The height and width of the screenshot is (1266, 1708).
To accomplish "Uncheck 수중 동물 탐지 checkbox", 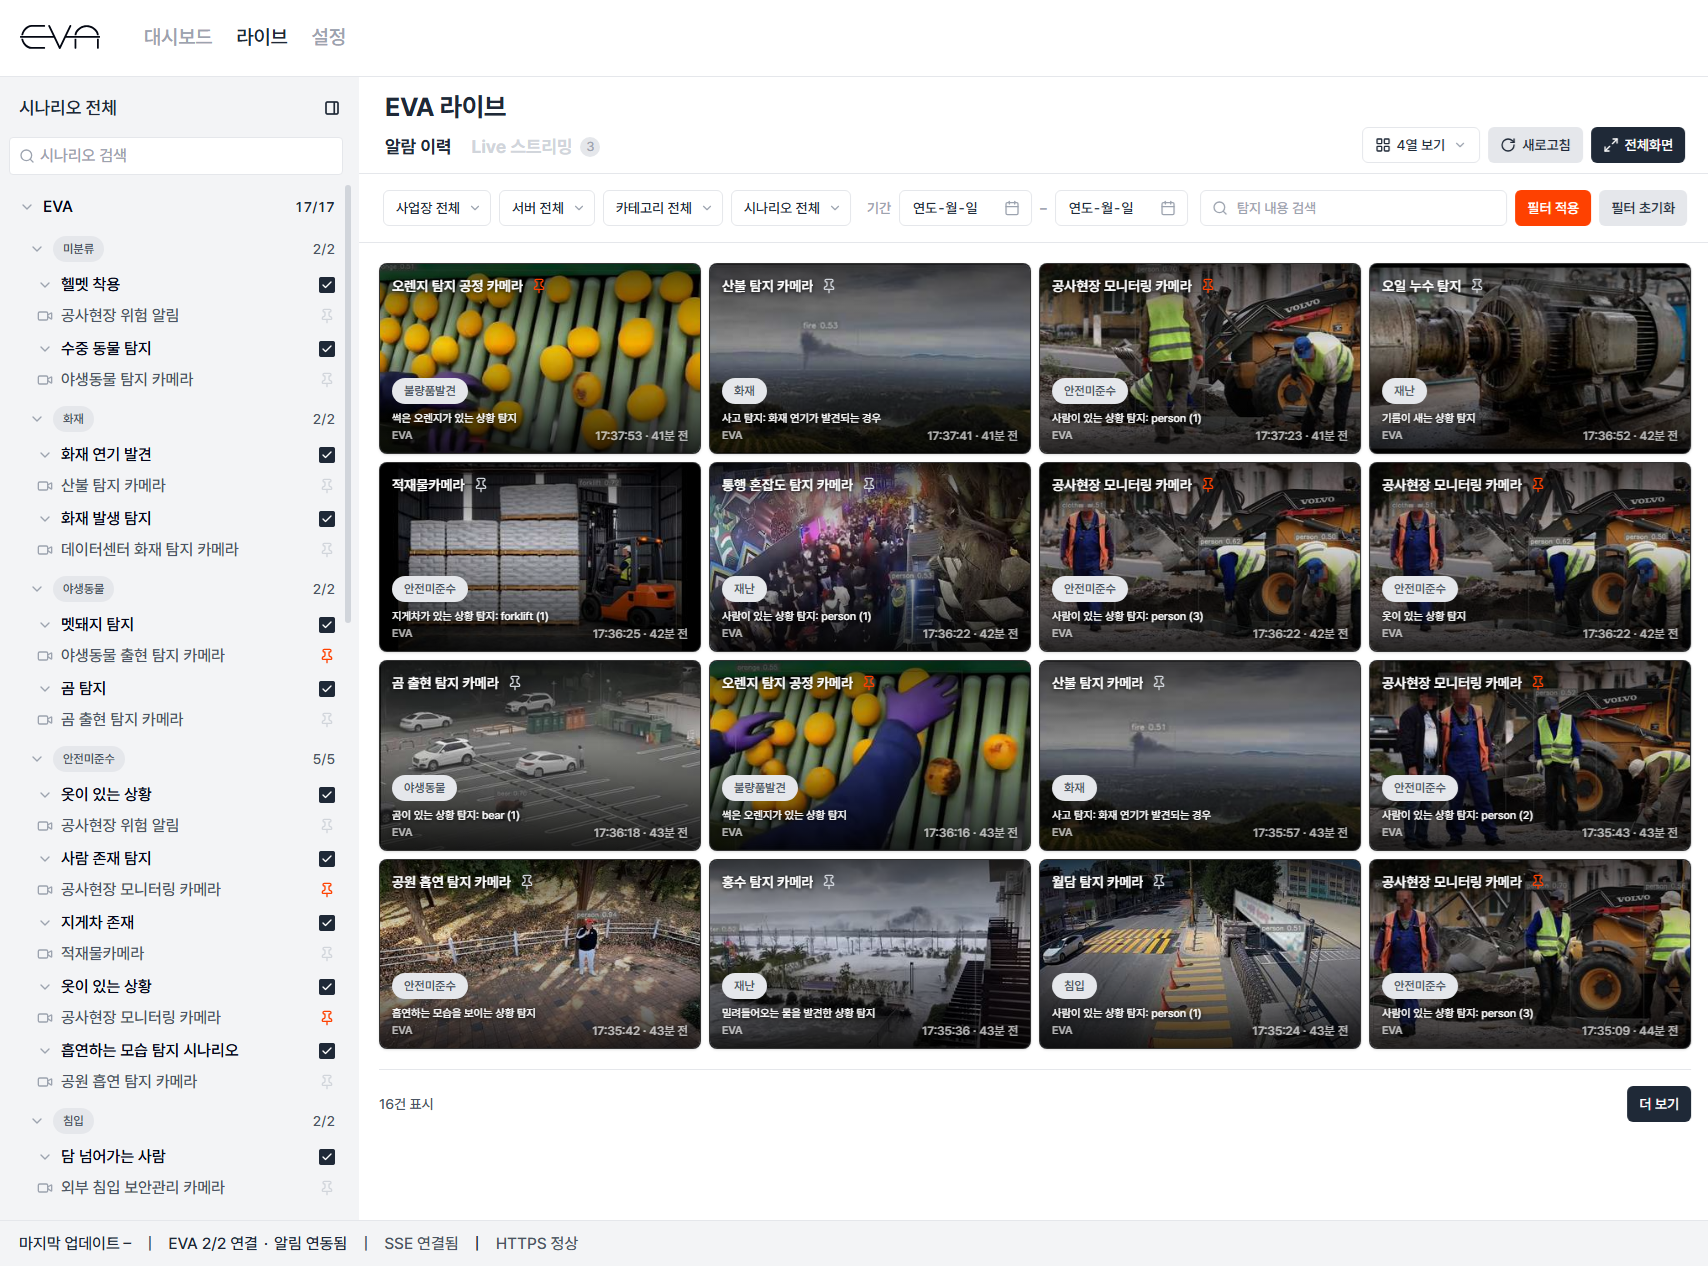I will point(327,349).
